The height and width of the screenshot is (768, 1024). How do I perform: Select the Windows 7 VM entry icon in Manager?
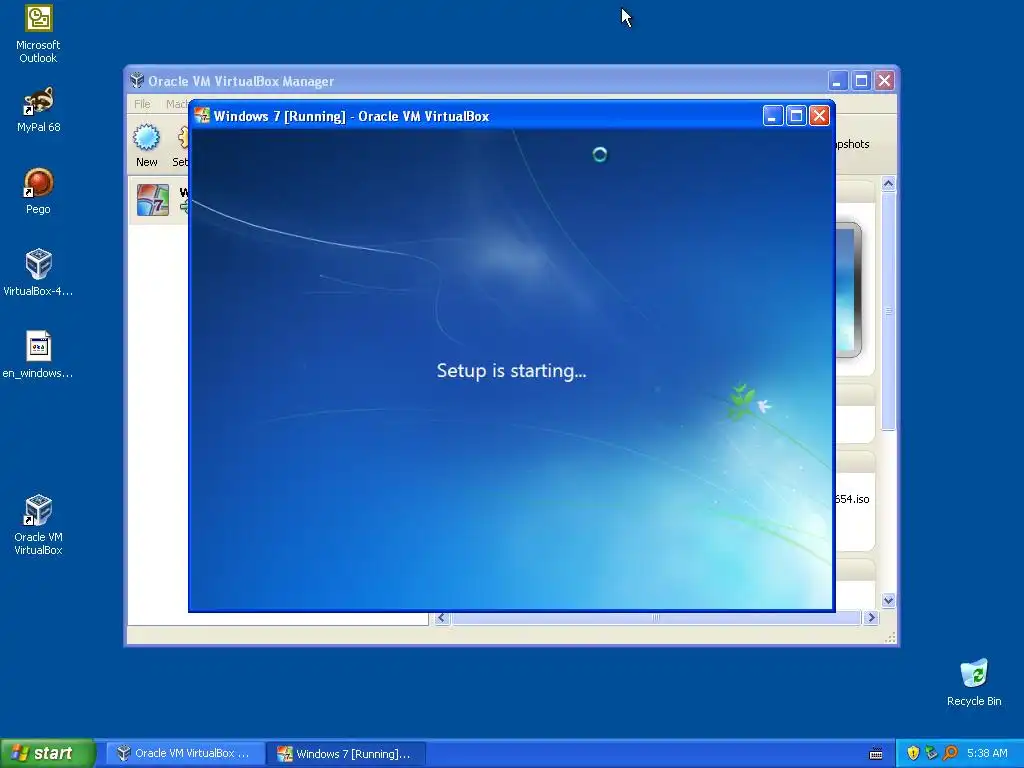pyautogui.click(x=153, y=200)
